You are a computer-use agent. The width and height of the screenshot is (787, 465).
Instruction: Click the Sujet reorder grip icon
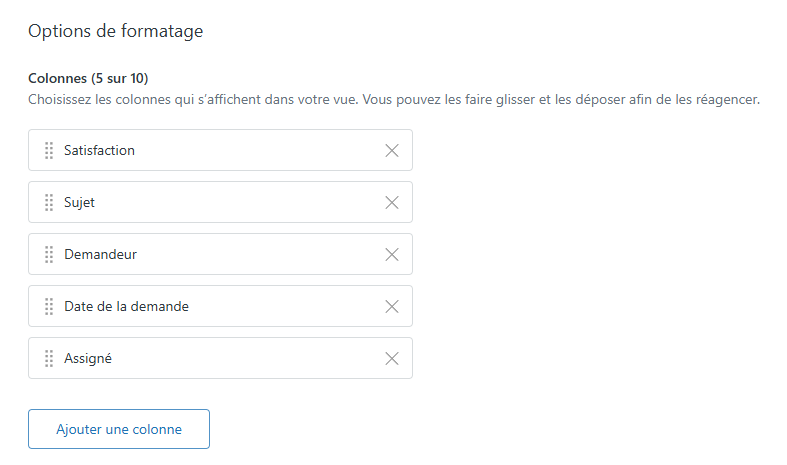click(49, 202)
